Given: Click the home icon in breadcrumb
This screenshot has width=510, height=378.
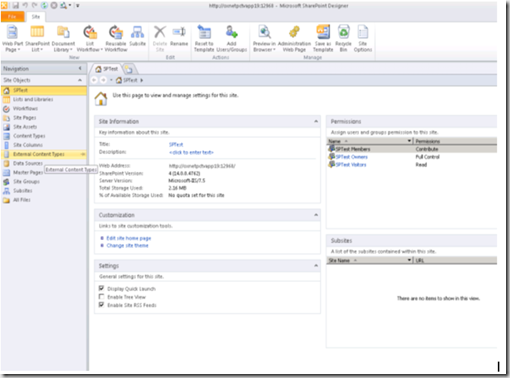Looking at the screenshot, I should pos(119,80).
